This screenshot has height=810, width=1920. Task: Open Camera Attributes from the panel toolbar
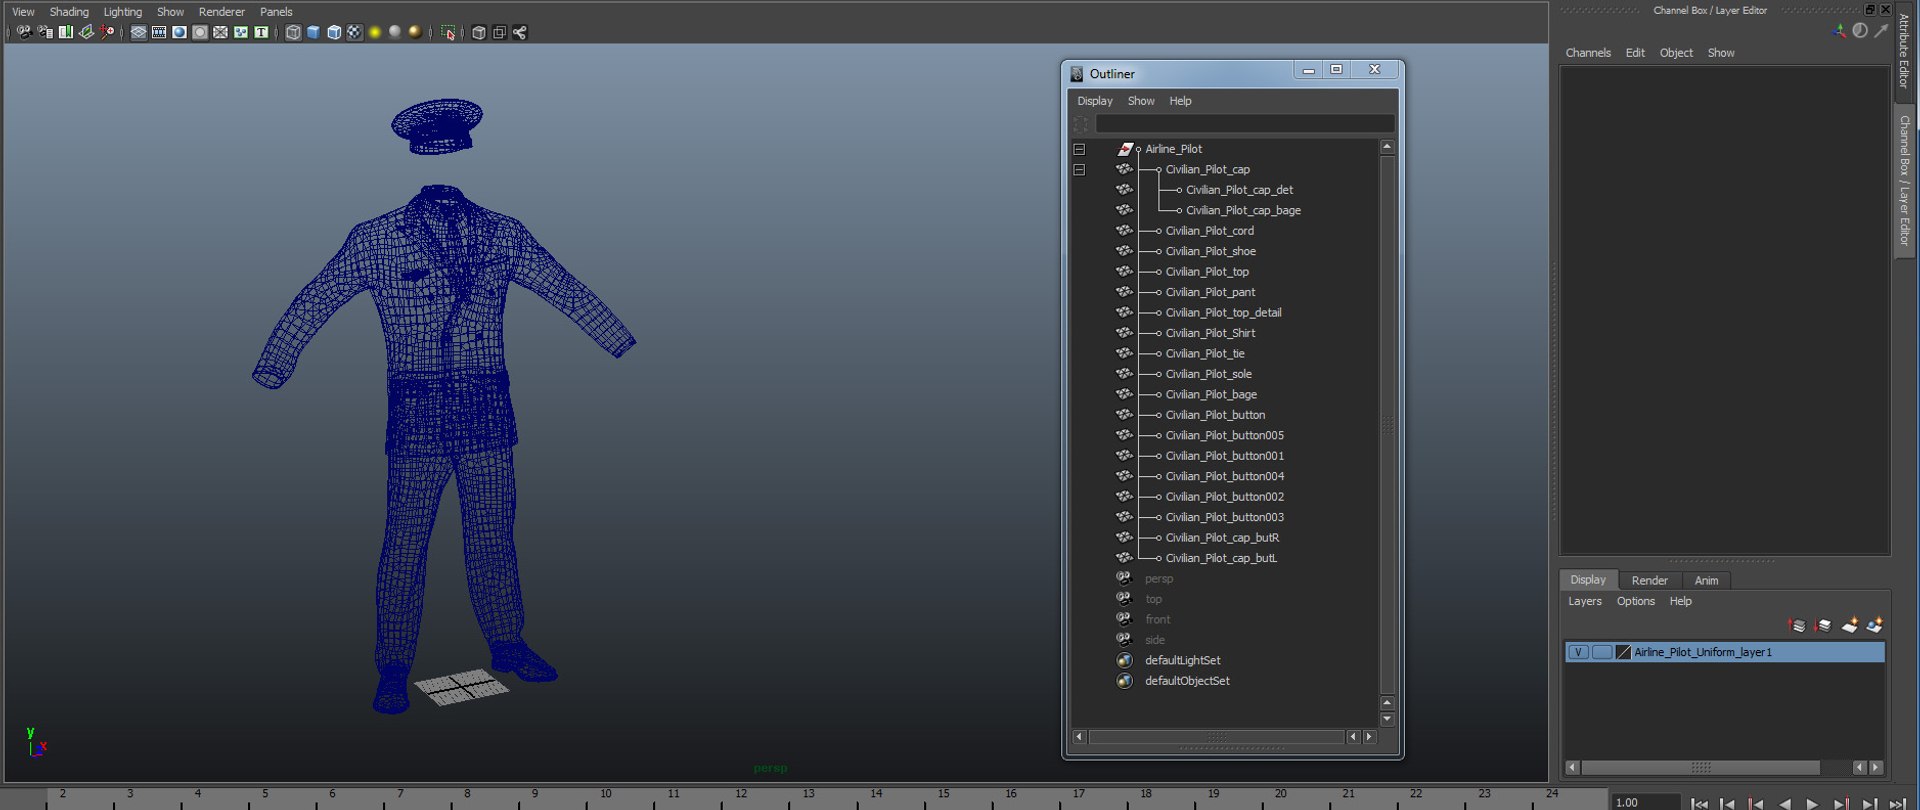click(x=45, y=32)
